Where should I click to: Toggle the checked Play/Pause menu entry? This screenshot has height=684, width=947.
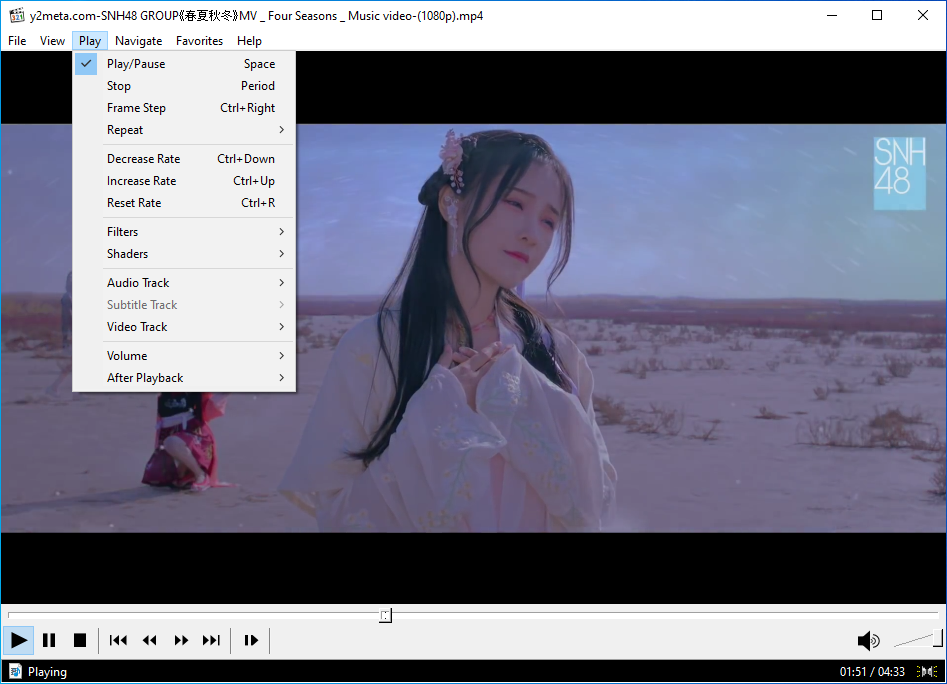tap(136, 64)
